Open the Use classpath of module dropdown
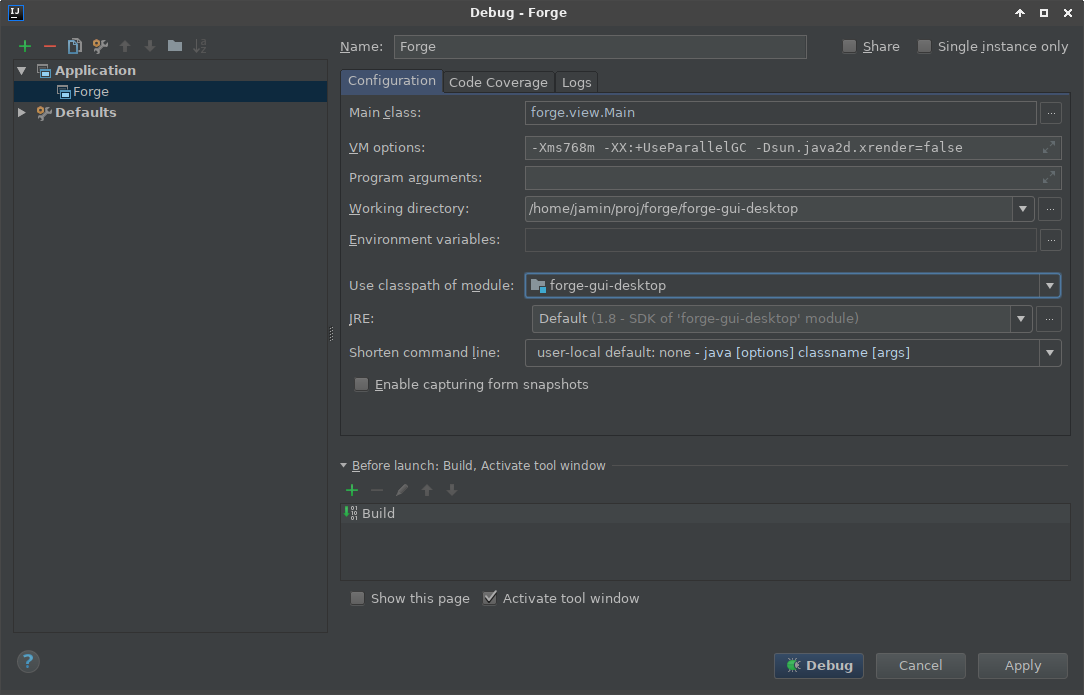 point(1050,285)
